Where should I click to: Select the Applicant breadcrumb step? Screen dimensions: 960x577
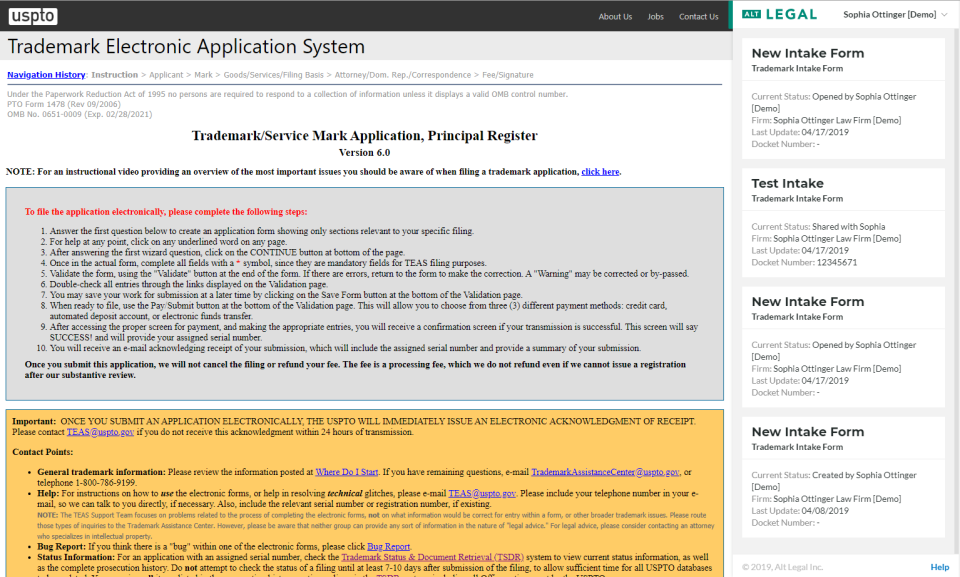(166, 75)
